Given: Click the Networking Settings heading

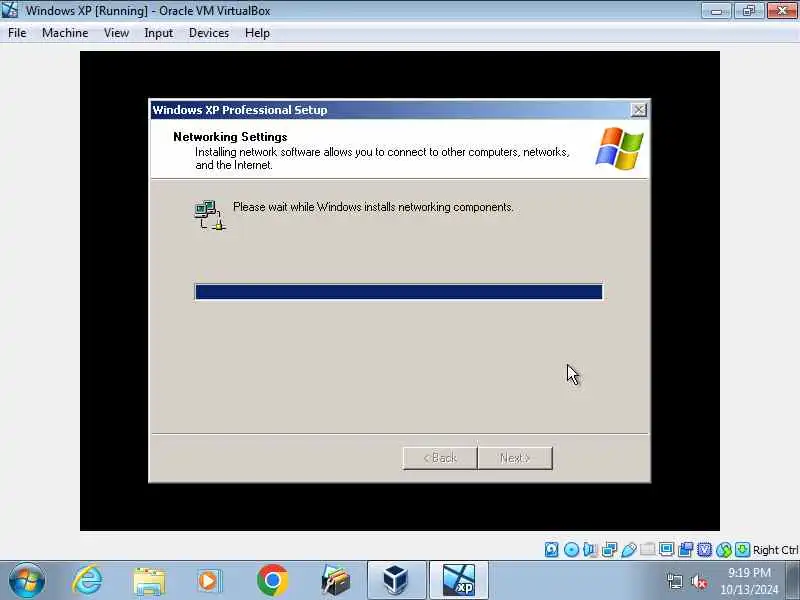Looking at the screenshot, I should click(230, 137).
